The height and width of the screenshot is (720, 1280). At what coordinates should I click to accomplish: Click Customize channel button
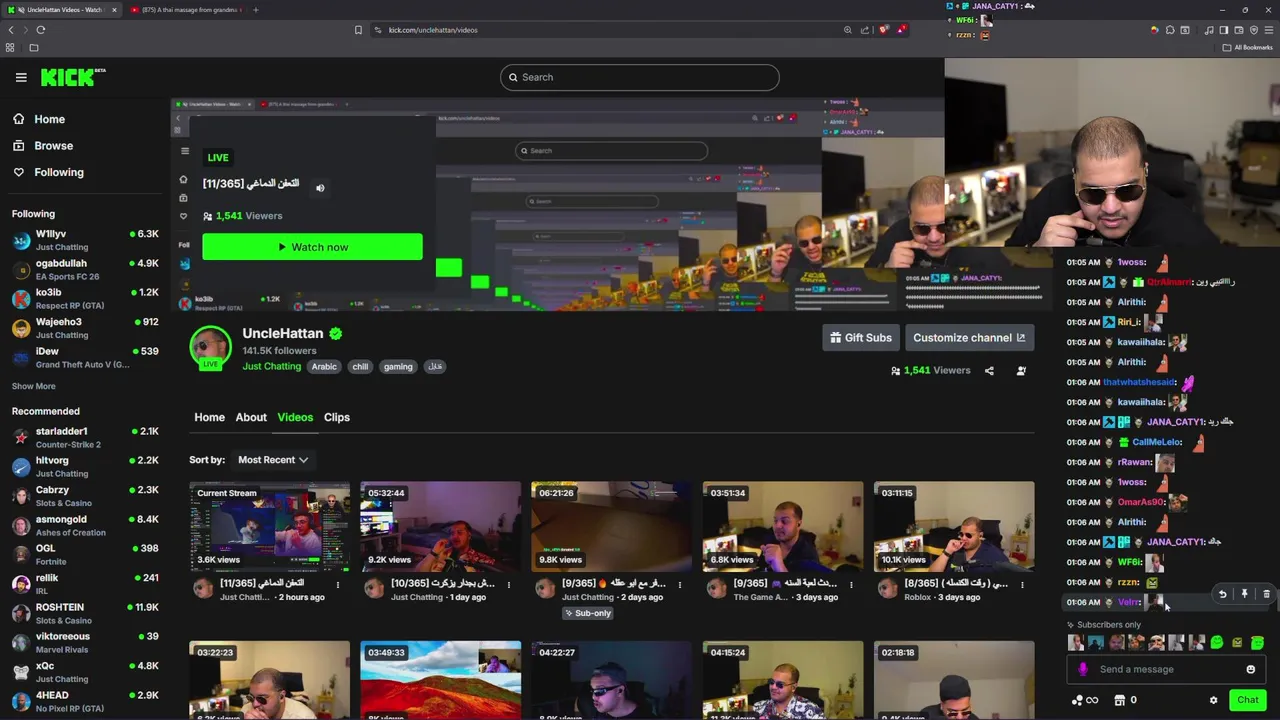point(969,338)
